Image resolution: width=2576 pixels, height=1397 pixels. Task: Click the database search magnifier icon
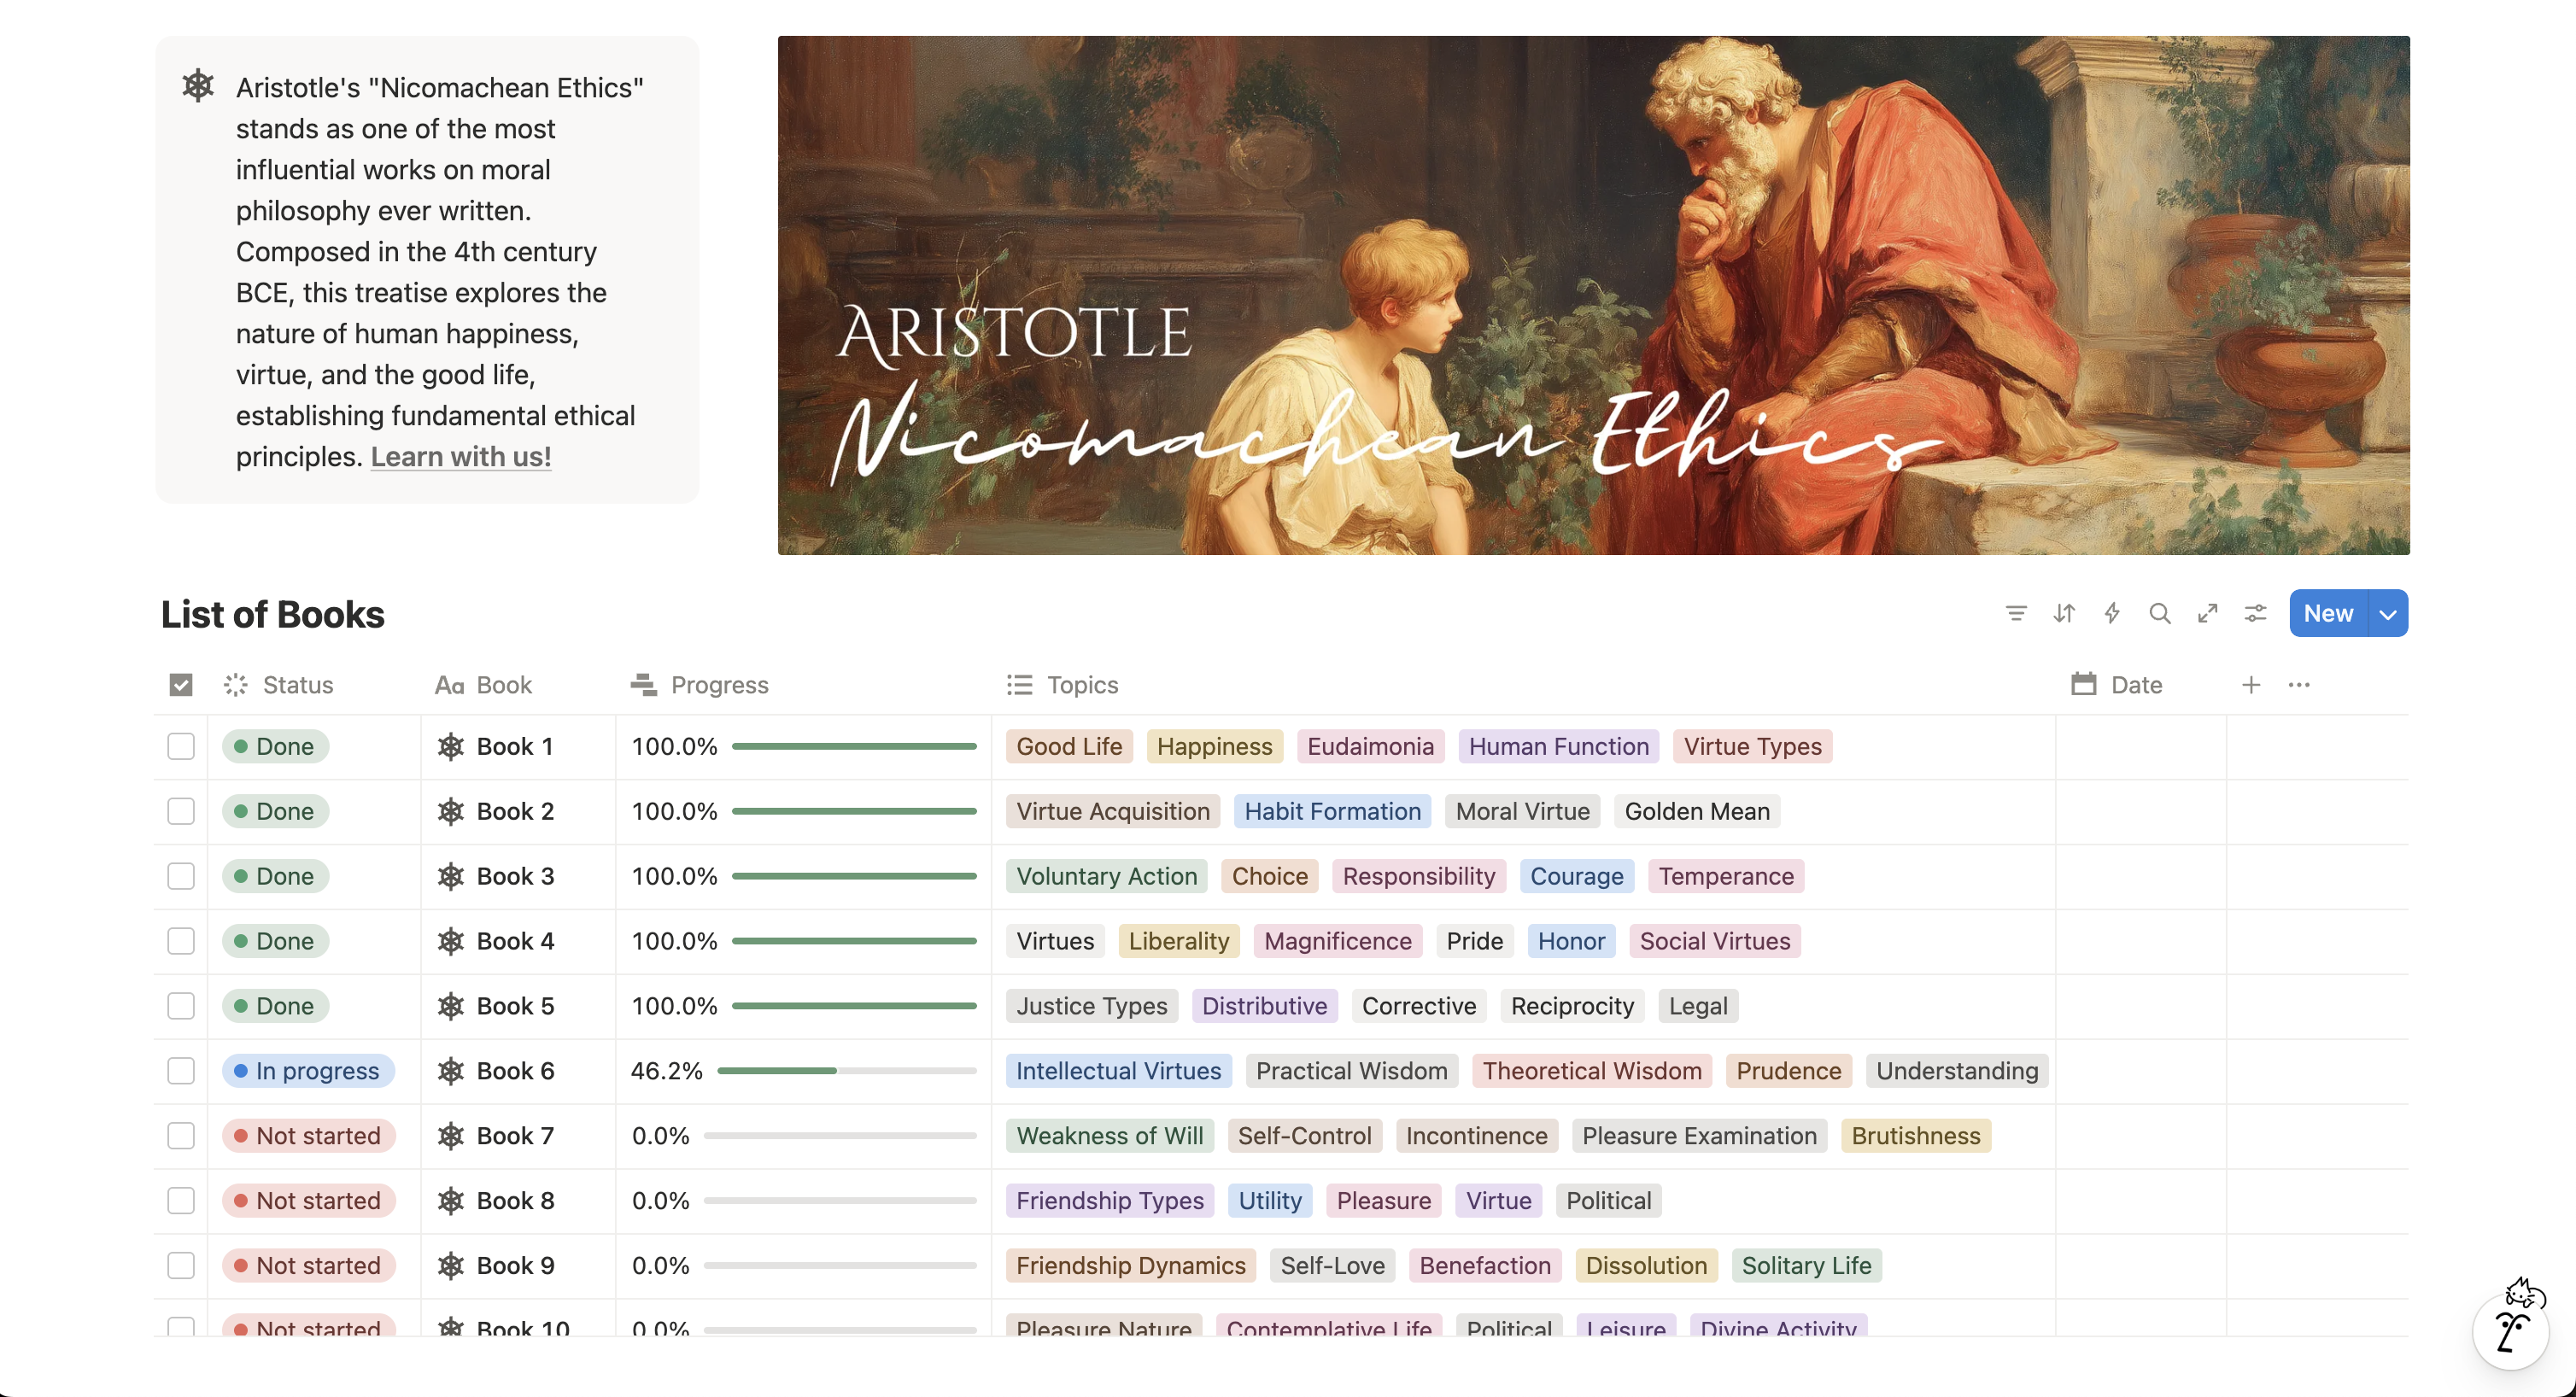(x=2160, y=613)
